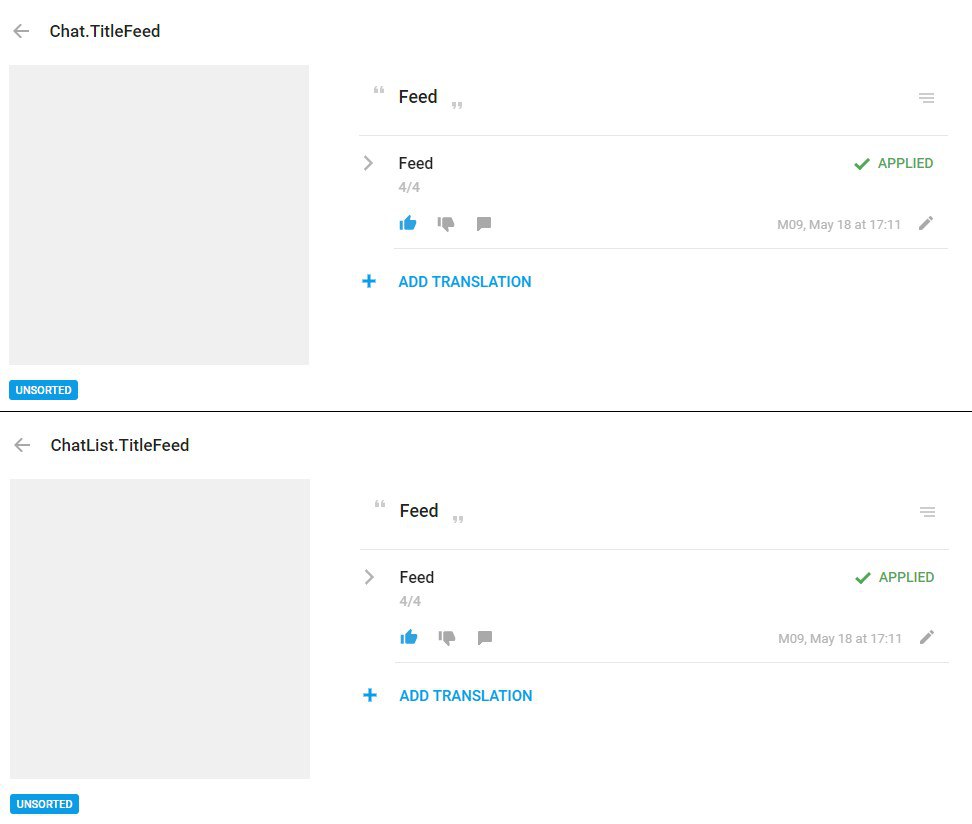Click the Unsorted tag below Chat.TitleFeed

coord(44,390)
